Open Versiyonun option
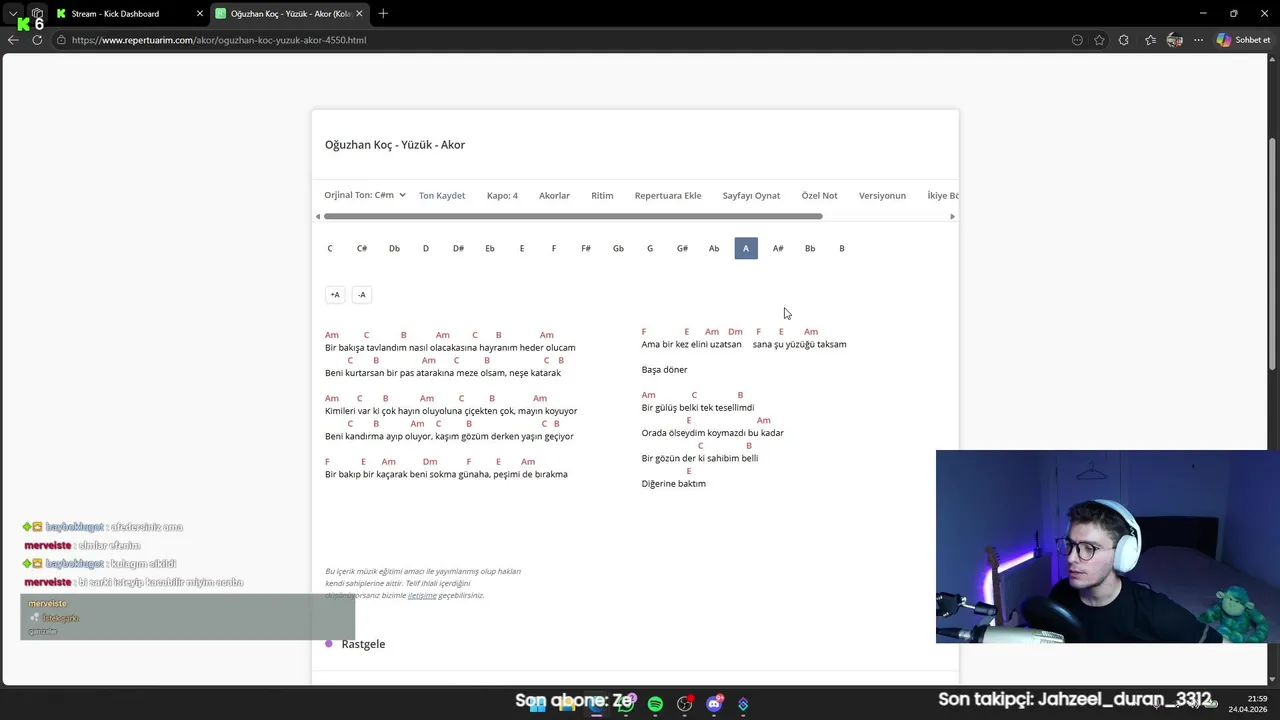Viewport: 1280px width, 720px height. pos(882,196)
